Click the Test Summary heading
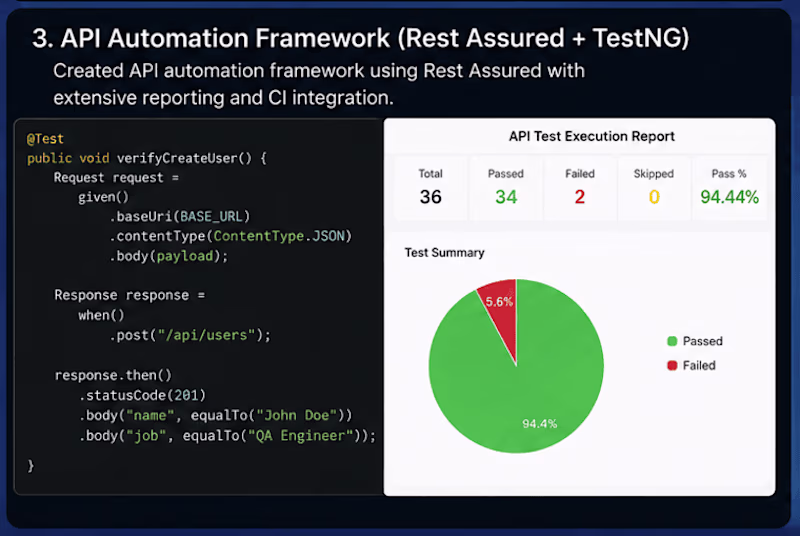The height and width of the screenshot is (536, 800). pyautogui.click(x=444, y=252)
